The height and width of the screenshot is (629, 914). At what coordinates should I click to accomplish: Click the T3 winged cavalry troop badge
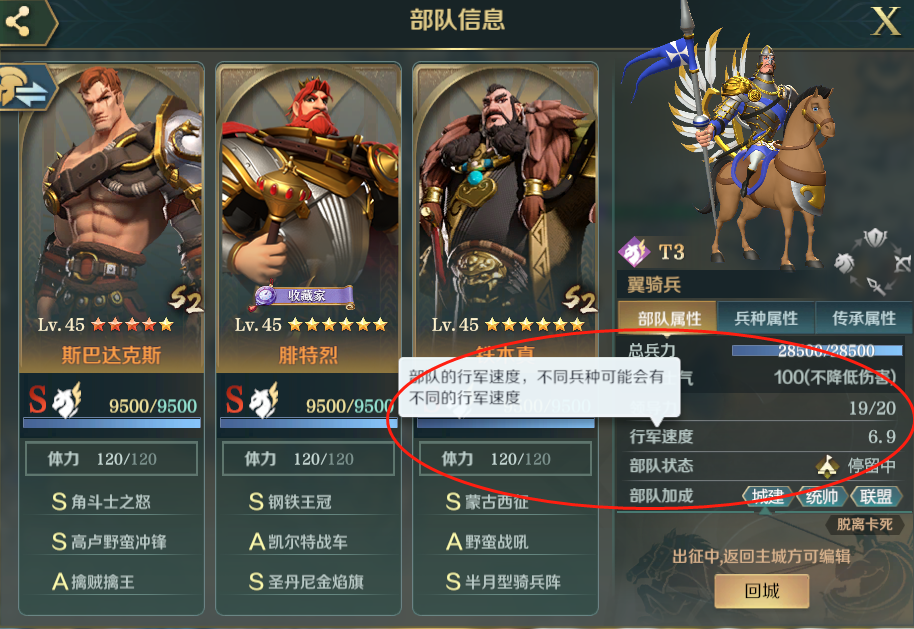pos(634,252)
